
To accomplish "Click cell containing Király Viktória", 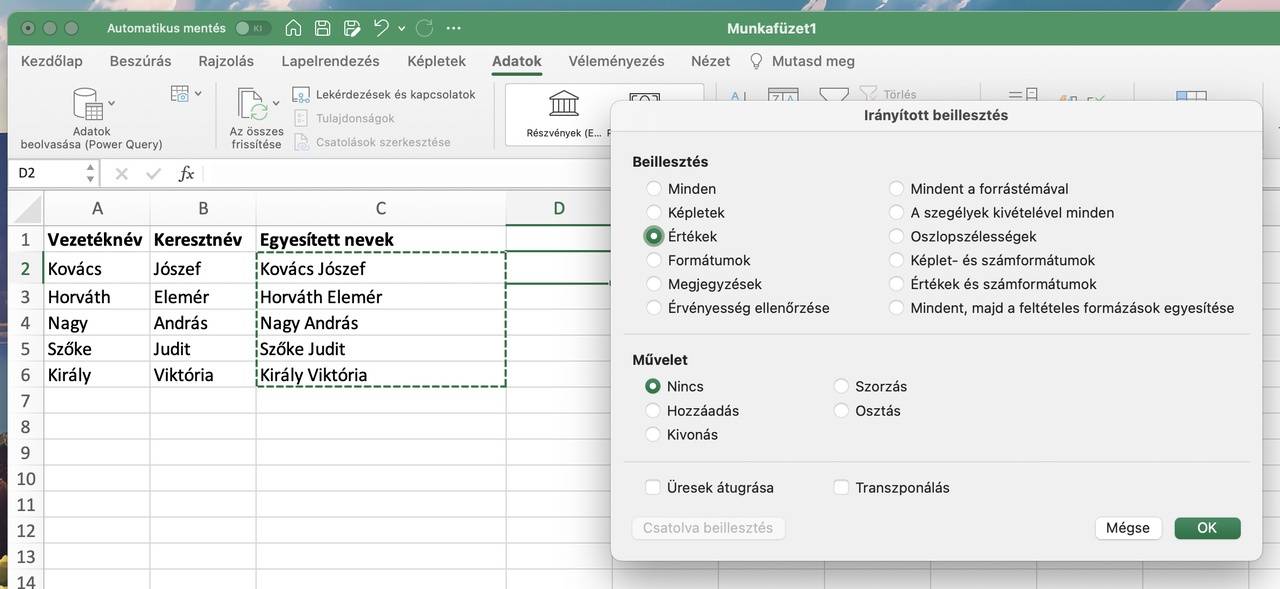I will 381,375.
